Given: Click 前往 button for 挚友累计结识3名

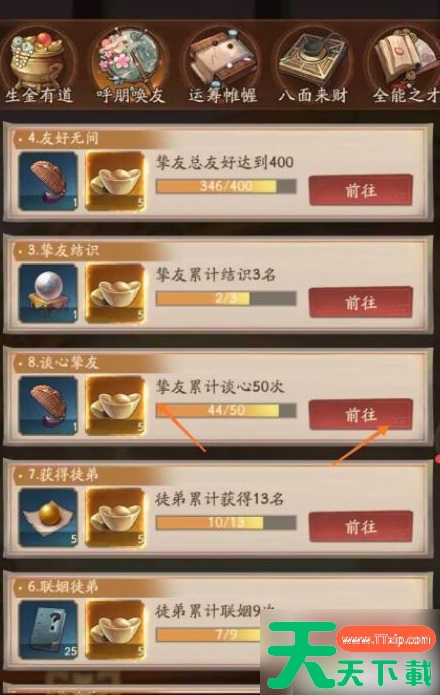Looking at the screenshot, I should pos(361,302).
